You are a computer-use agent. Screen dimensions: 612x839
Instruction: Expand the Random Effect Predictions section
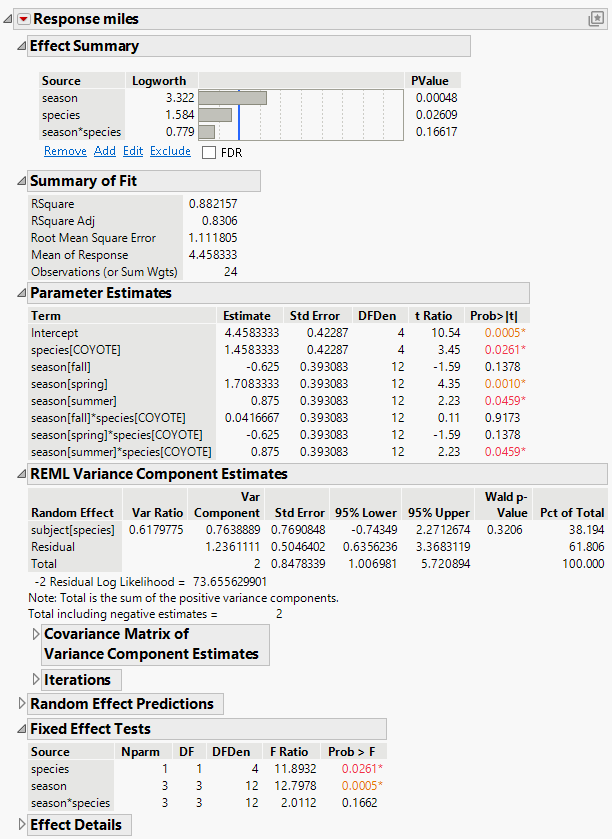pyautogui.click(x=23, y=704)
